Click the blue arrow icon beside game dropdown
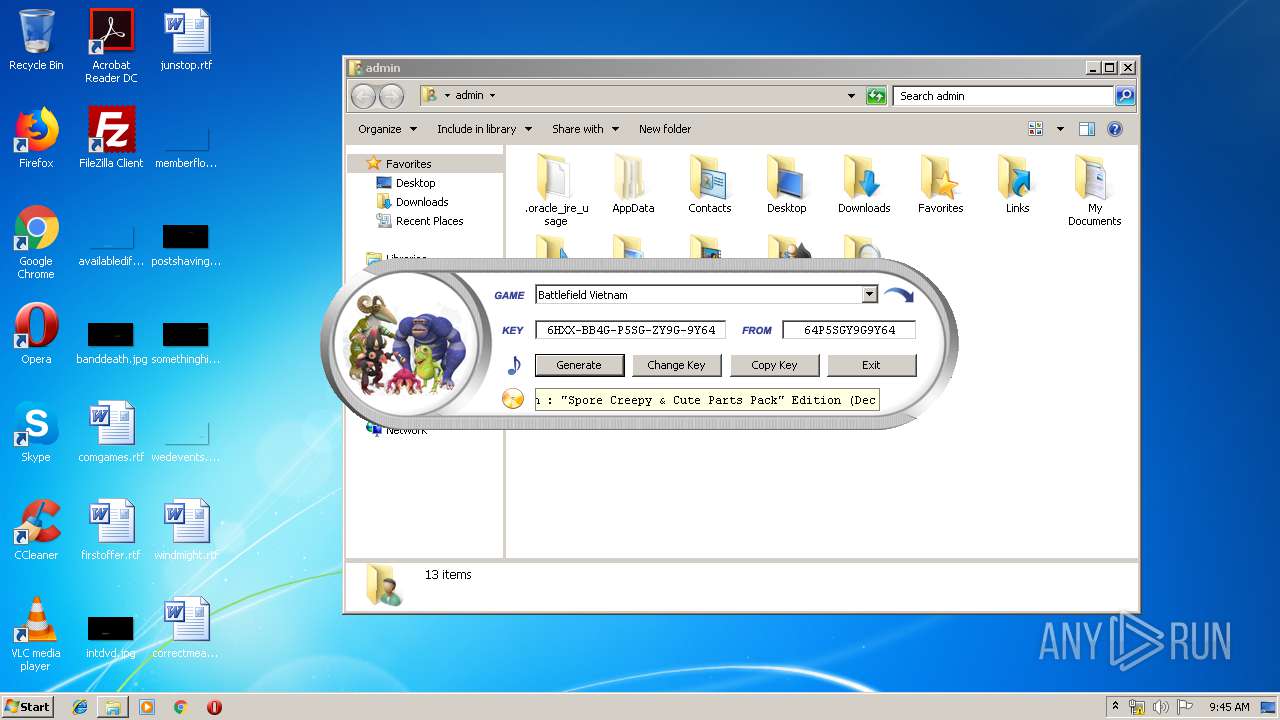This screenshot has width=1280, height=720. click(x=898, y=295)
